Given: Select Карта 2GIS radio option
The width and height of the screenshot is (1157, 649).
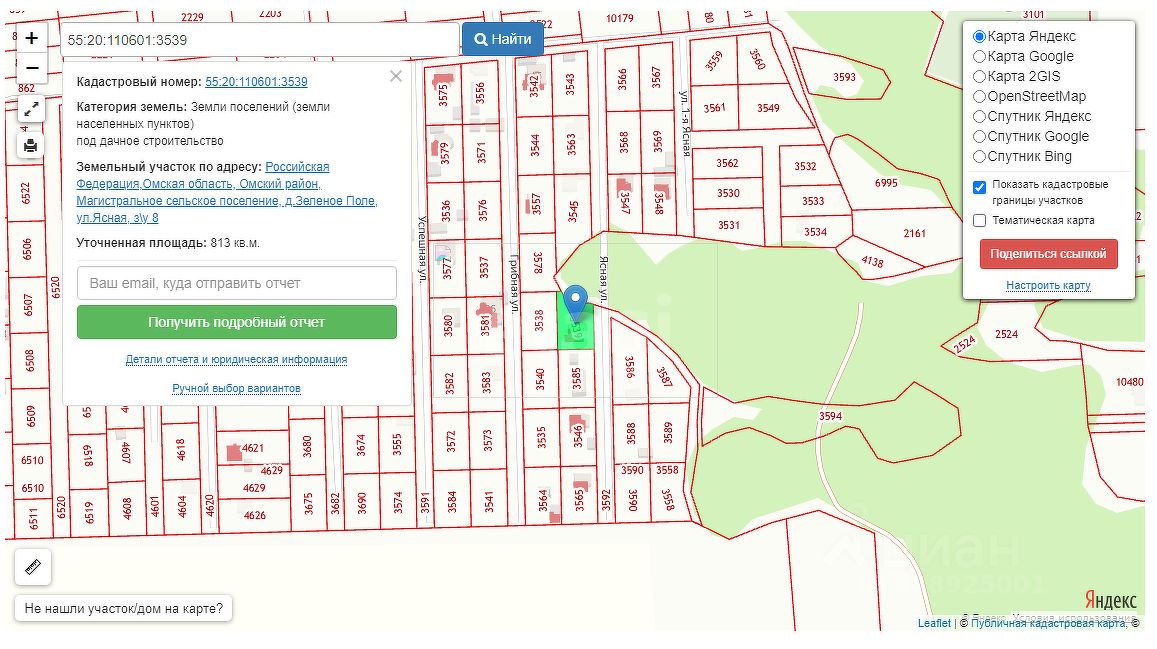Looking at the screenshot, I should click(979, 76).
